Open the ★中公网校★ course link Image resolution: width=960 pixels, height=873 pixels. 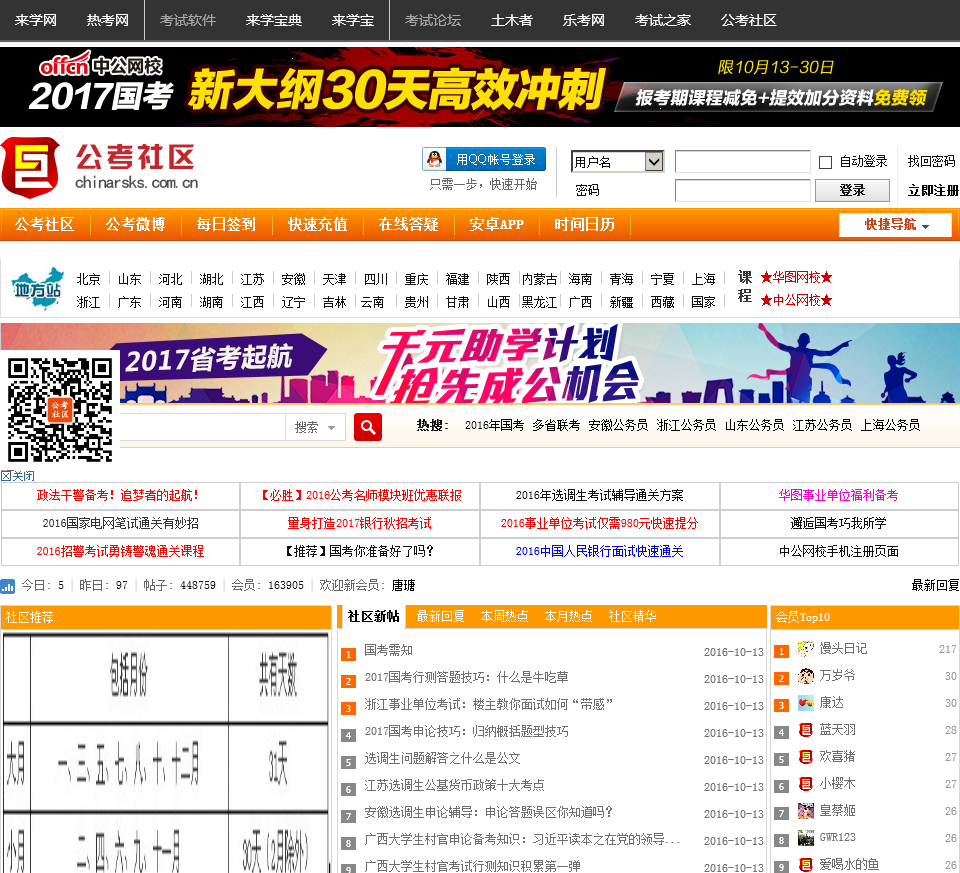pos(796,300)
